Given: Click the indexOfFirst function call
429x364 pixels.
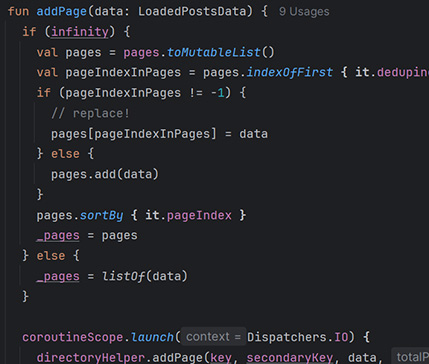Looking at the screenshot, I should click(x=289, y=73).
